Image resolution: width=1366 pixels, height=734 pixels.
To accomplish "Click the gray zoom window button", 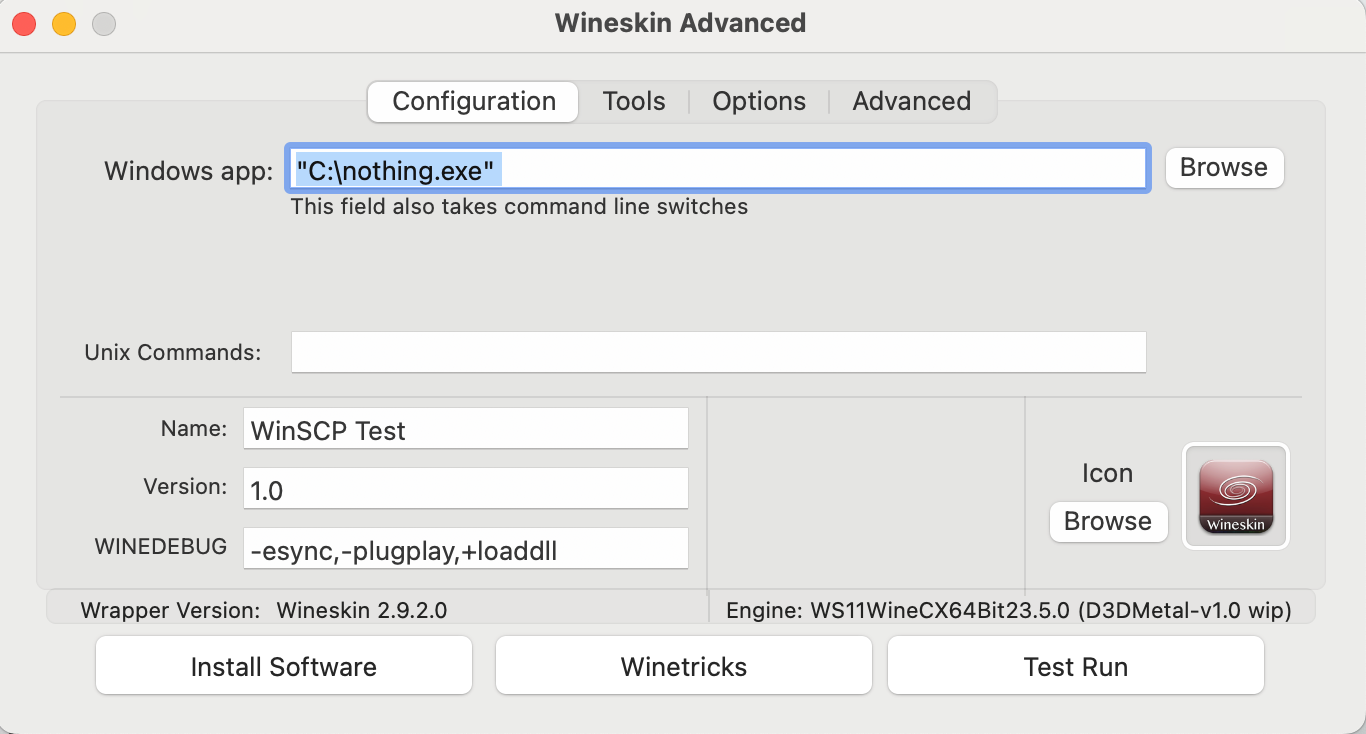I will click(x=104, y=24).
